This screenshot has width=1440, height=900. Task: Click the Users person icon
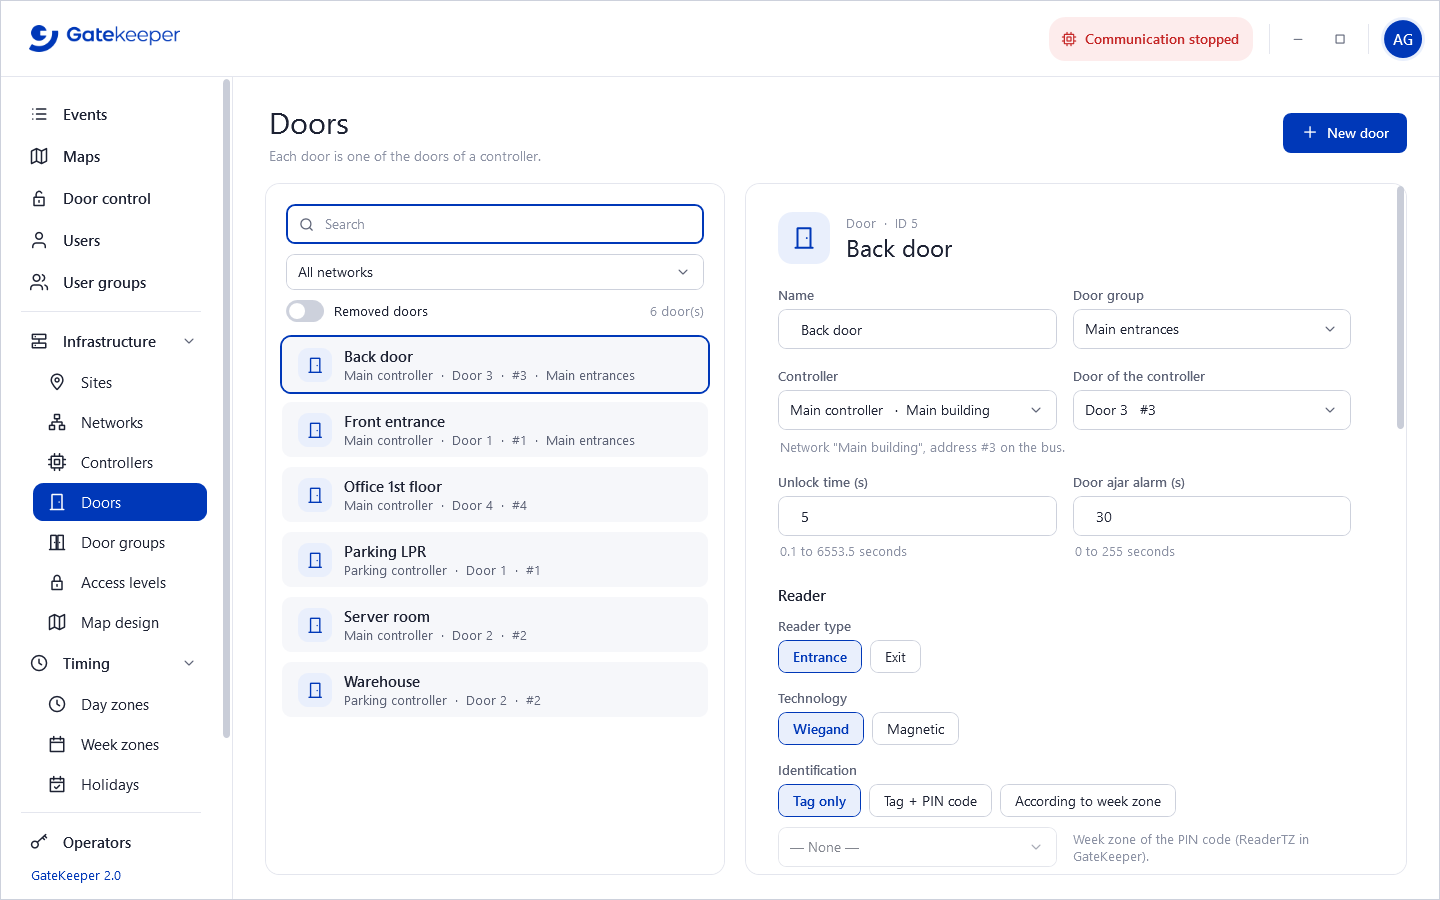tap(39, 240)
